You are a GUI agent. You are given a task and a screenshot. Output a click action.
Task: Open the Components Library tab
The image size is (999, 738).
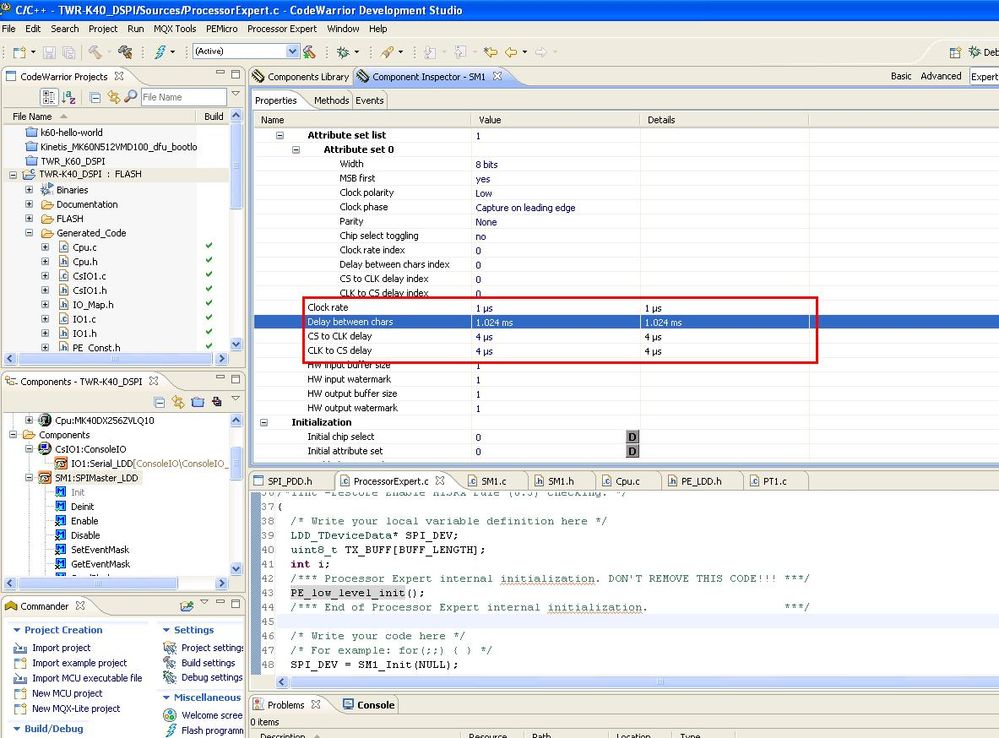point(301,76)
